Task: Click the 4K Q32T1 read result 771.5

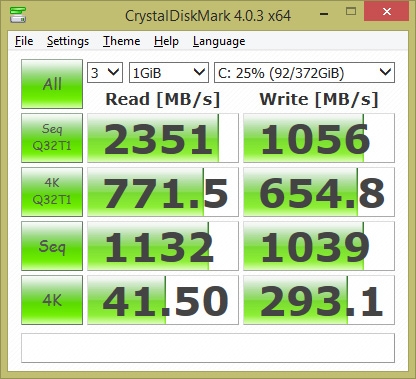Action: tap(163, 192)
